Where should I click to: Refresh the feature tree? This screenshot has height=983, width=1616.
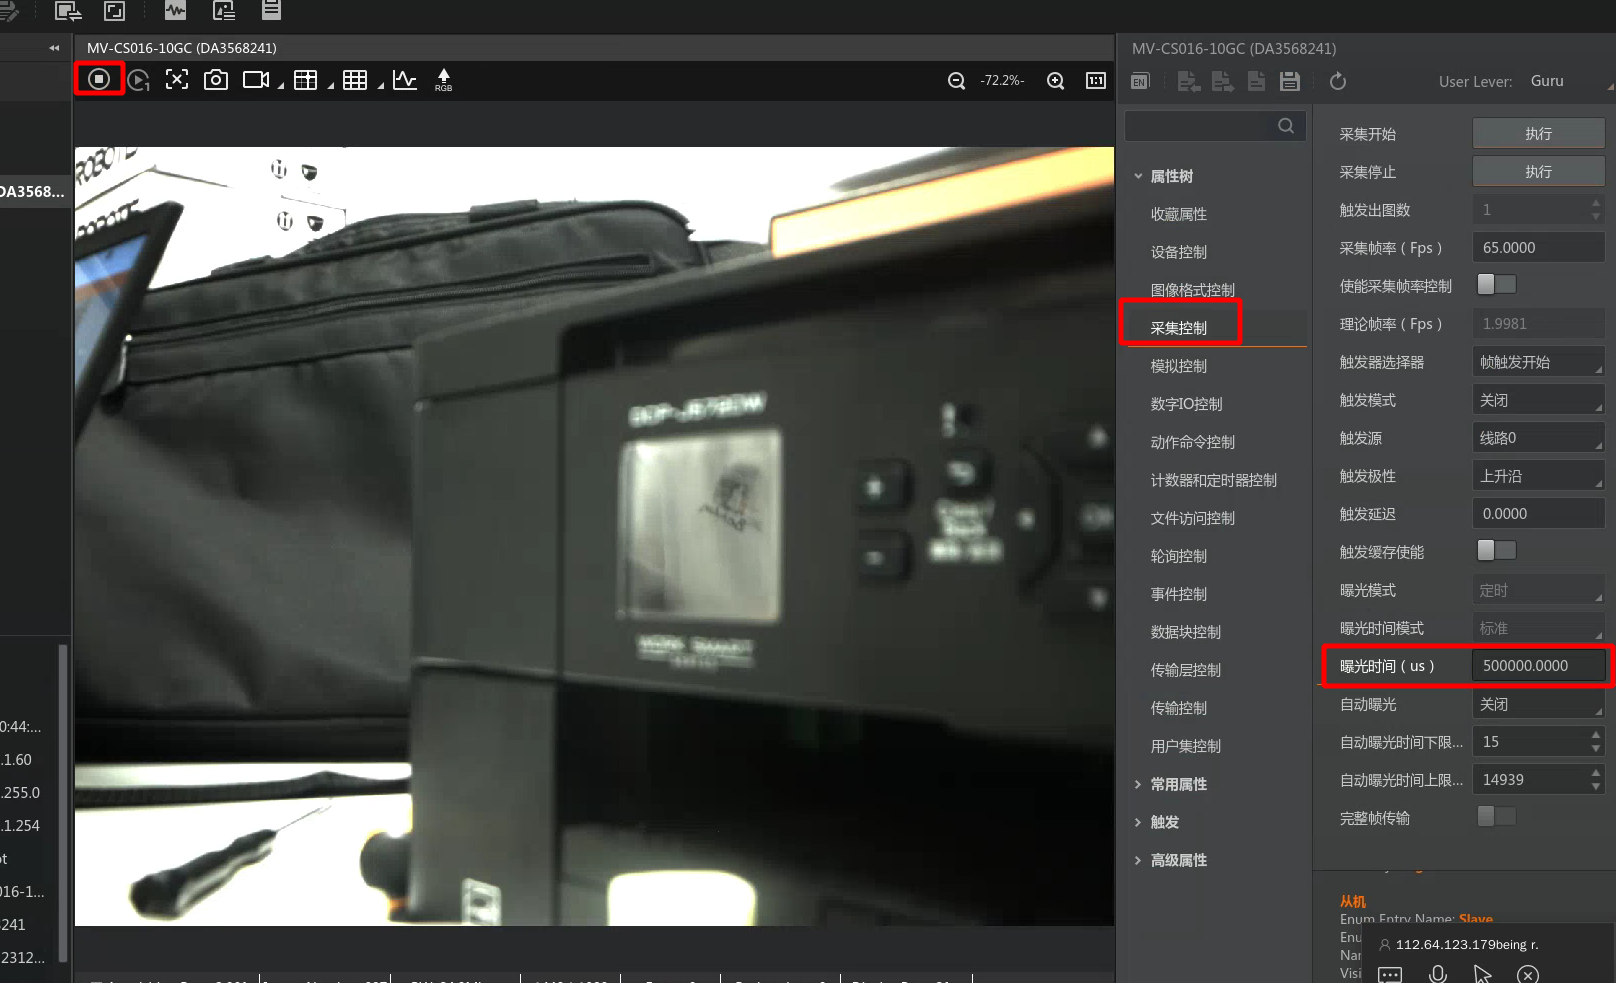click(1338, 82)
